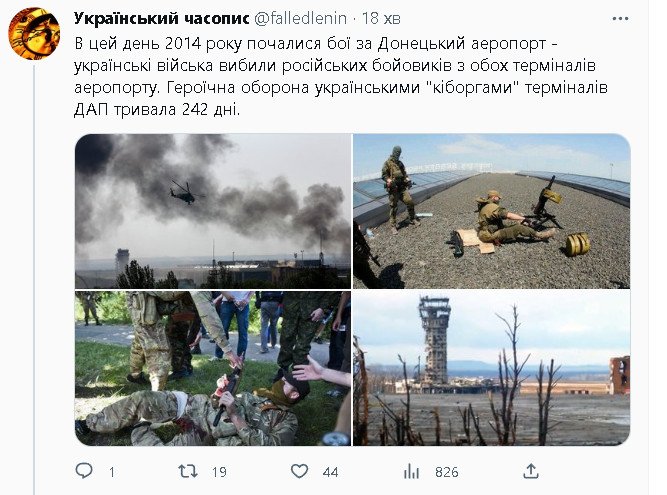Click the reply count showing 1
Screen dimensions: 667x495
tap(111, 472)
